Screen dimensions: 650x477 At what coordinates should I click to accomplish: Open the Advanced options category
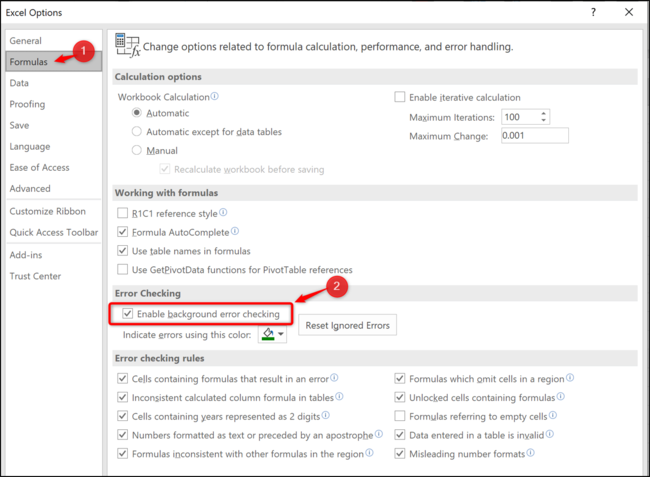coord(53,189)
